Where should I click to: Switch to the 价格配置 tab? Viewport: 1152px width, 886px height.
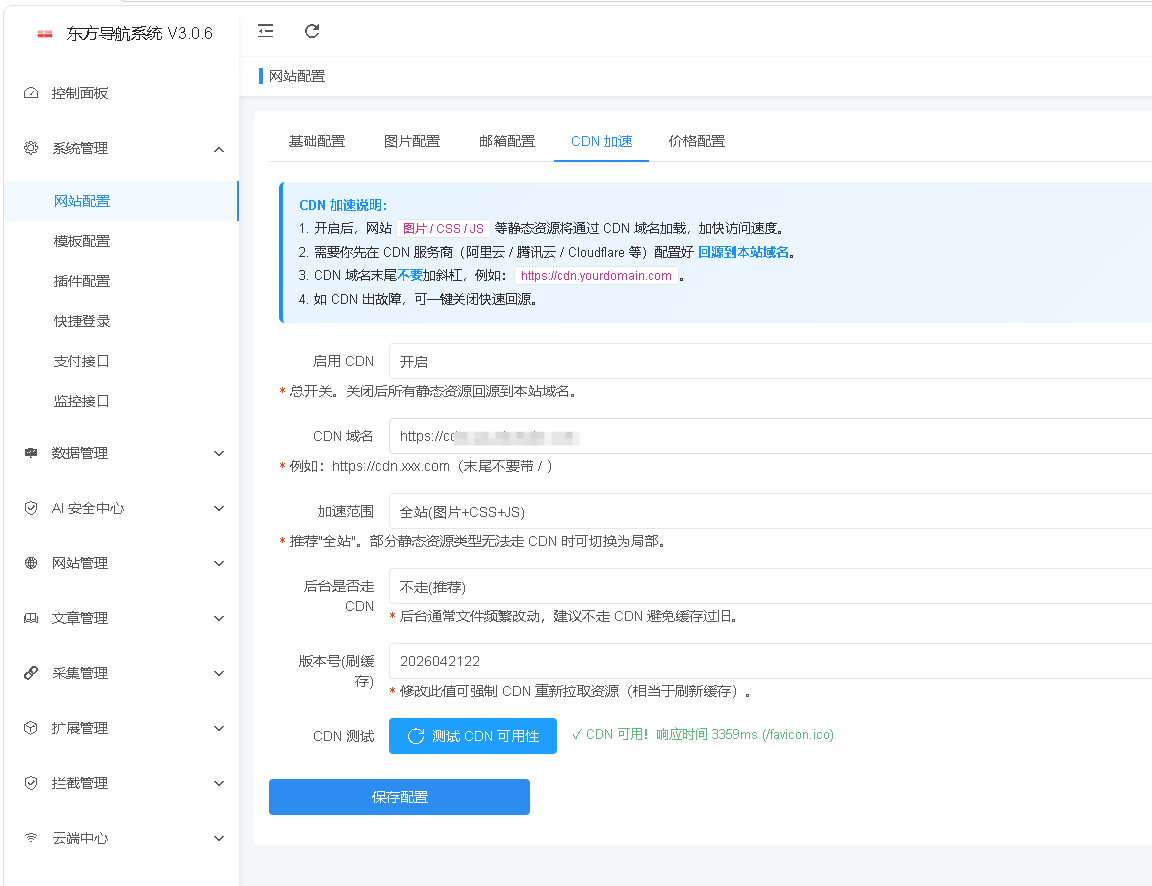point(696,141)
